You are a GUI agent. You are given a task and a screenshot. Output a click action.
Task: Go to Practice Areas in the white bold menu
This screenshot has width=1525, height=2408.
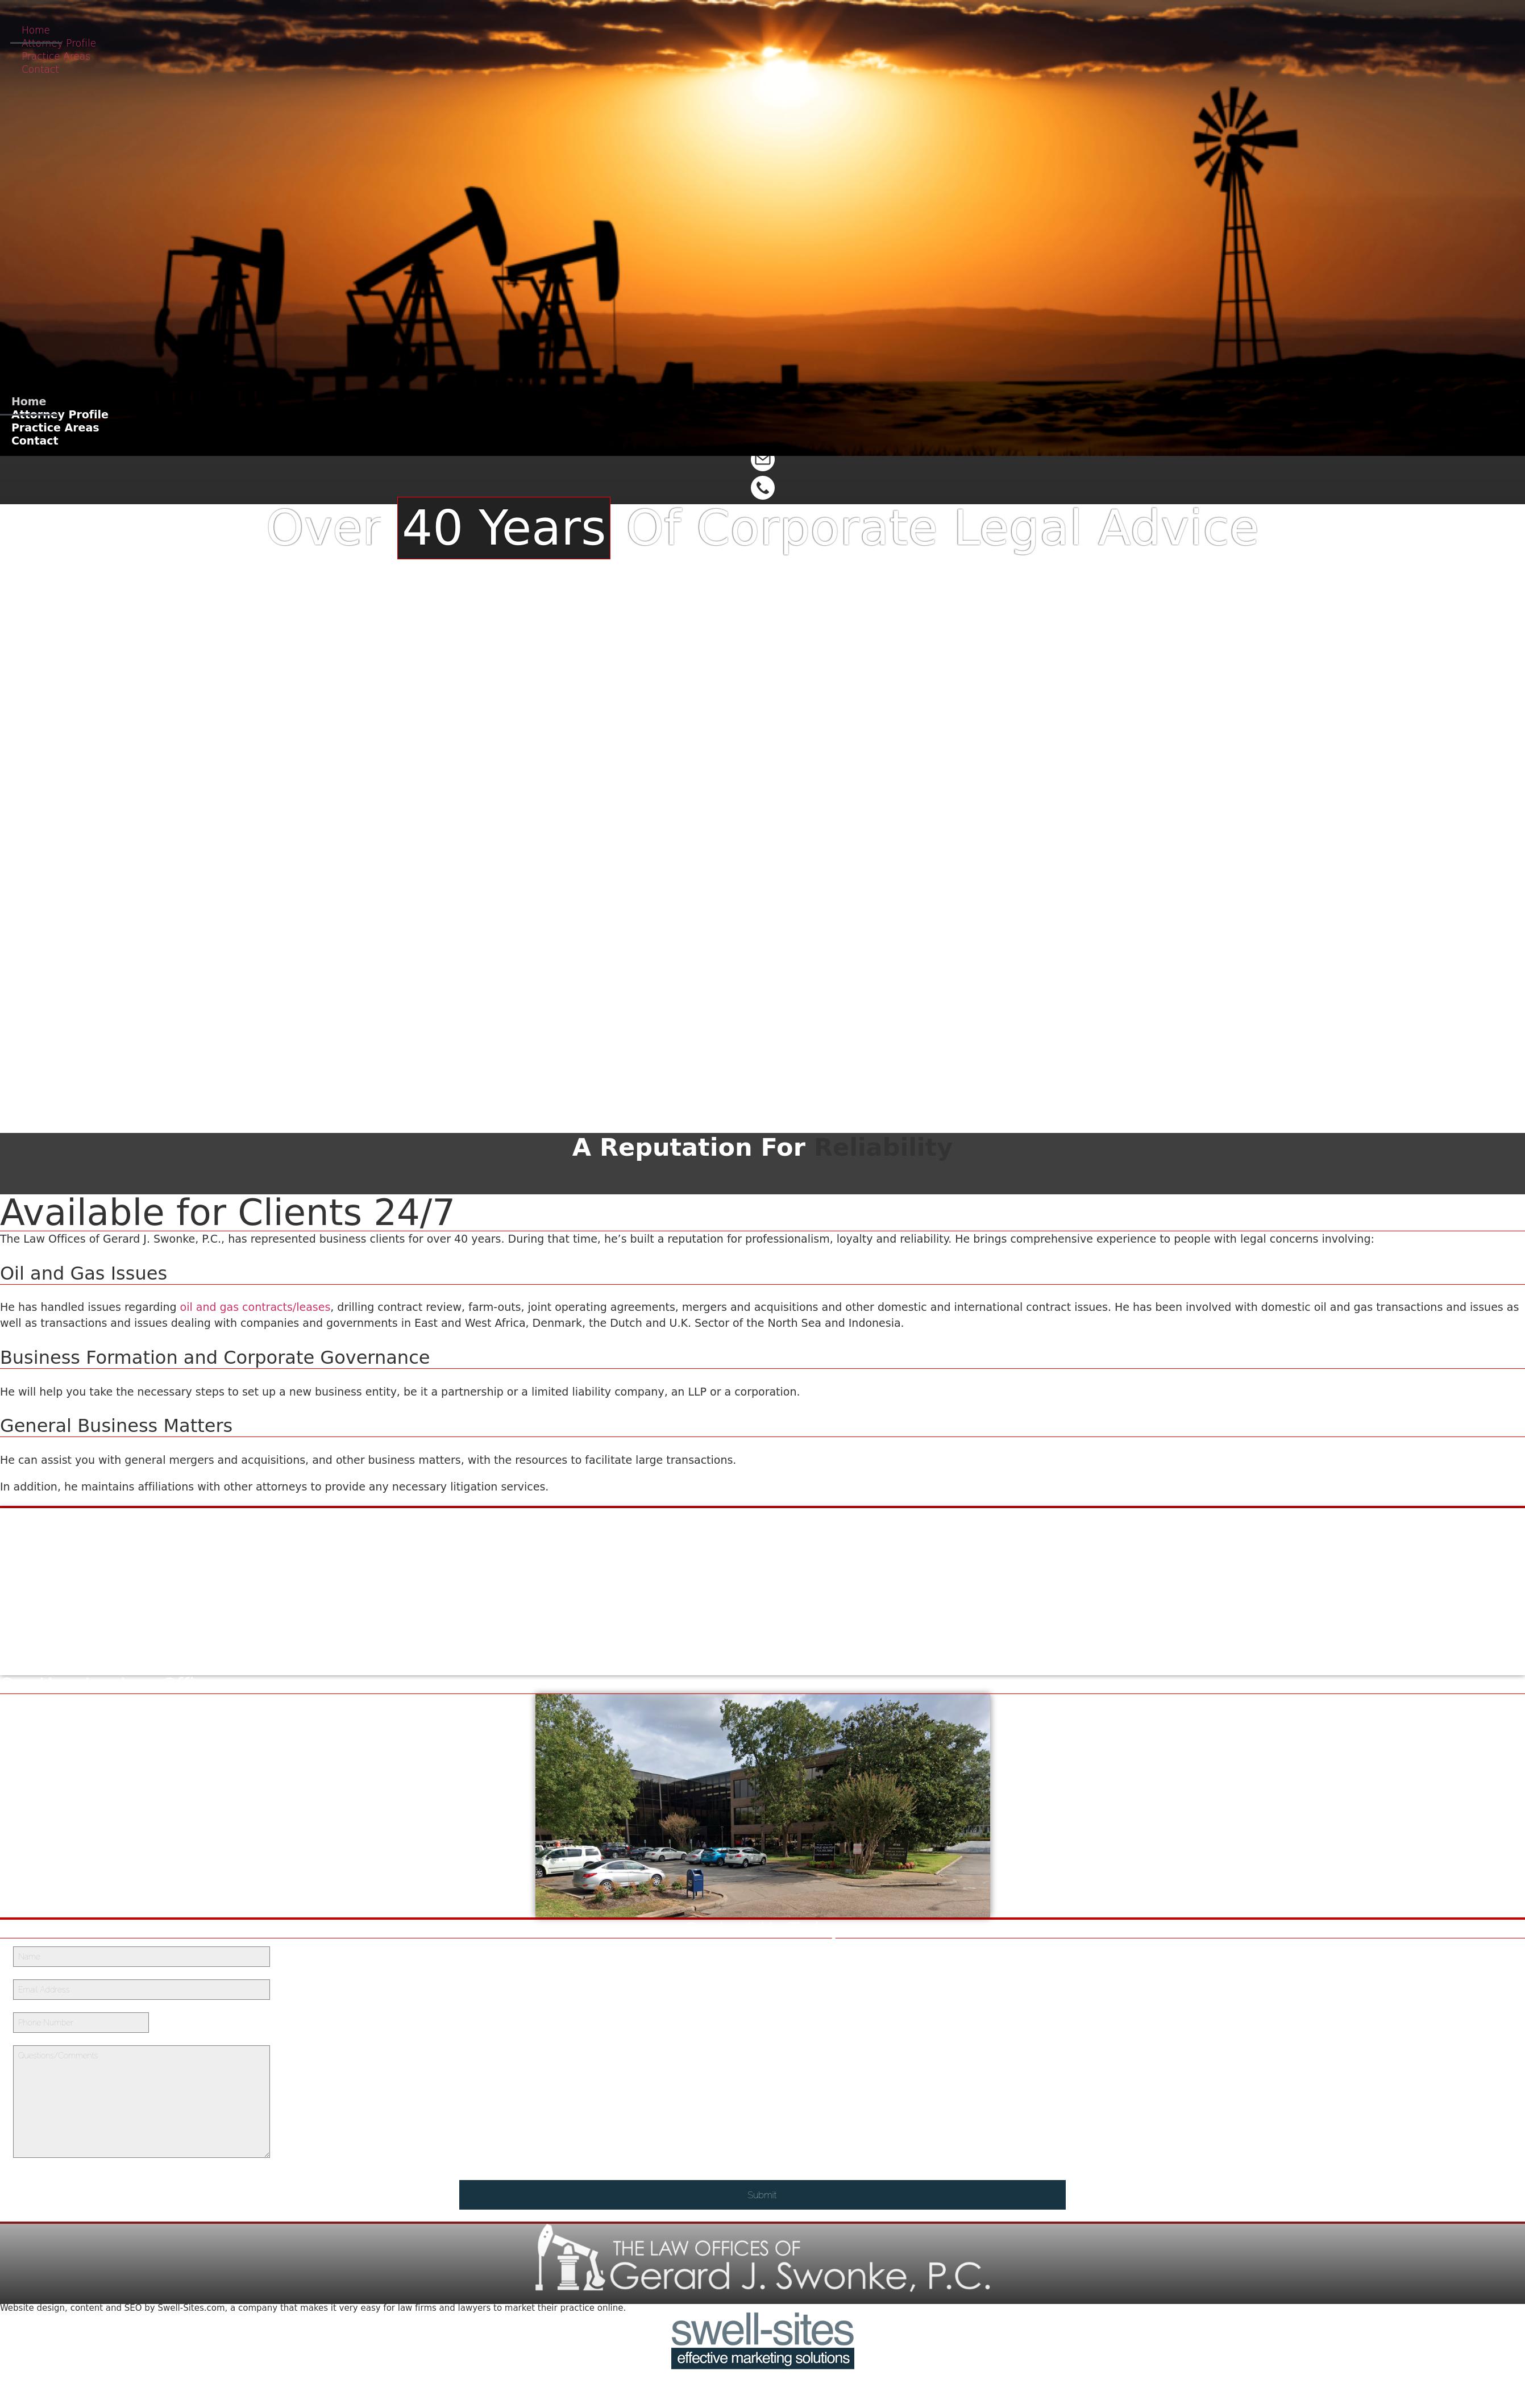55,427
